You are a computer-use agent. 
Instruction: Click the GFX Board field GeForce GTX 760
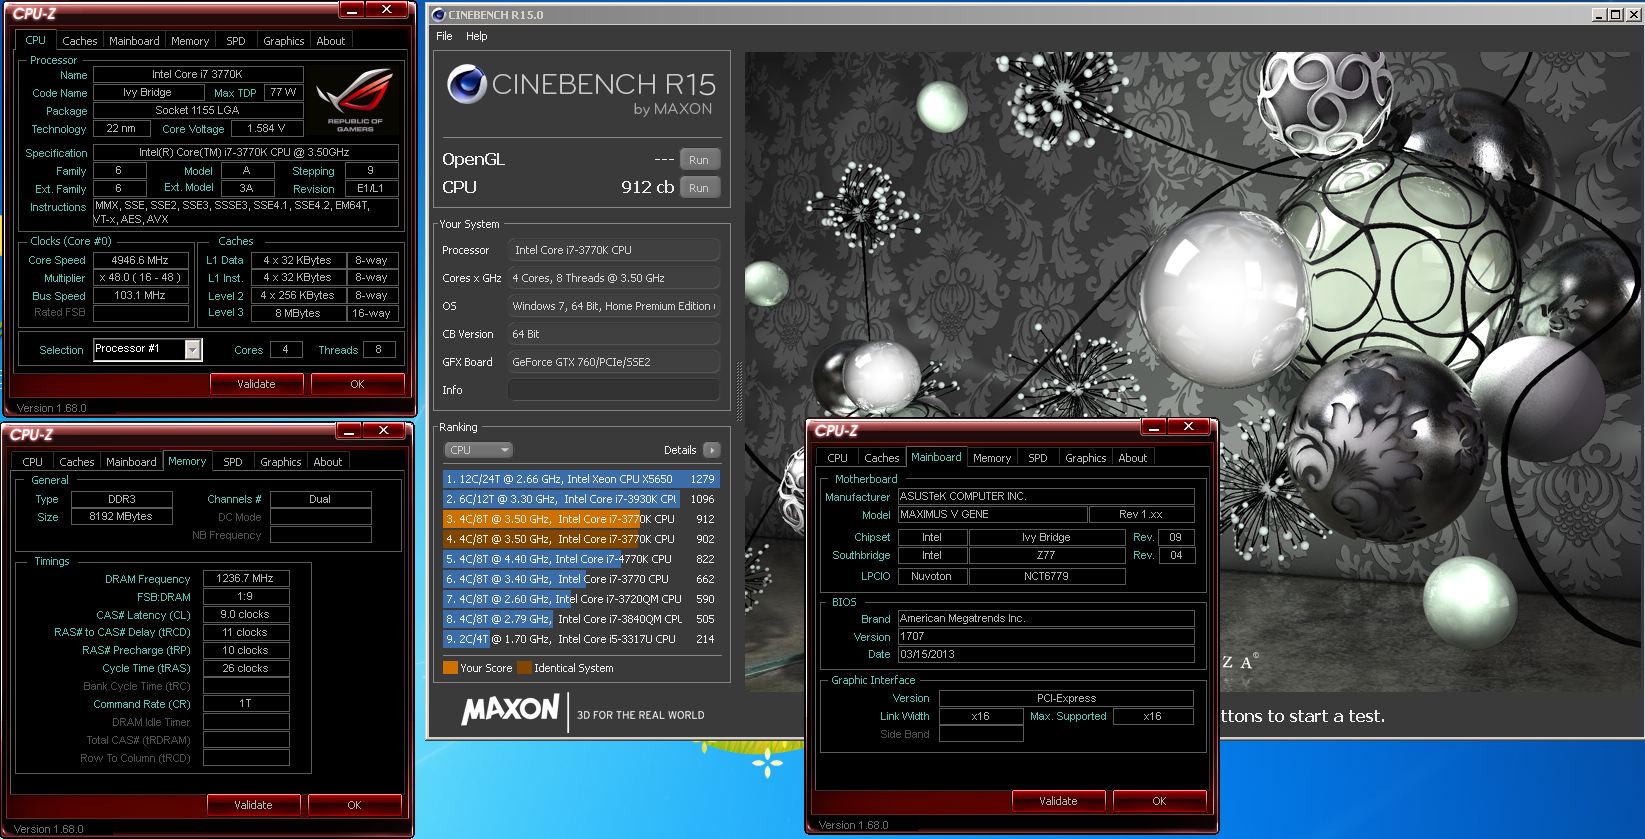tap(614, 362)
